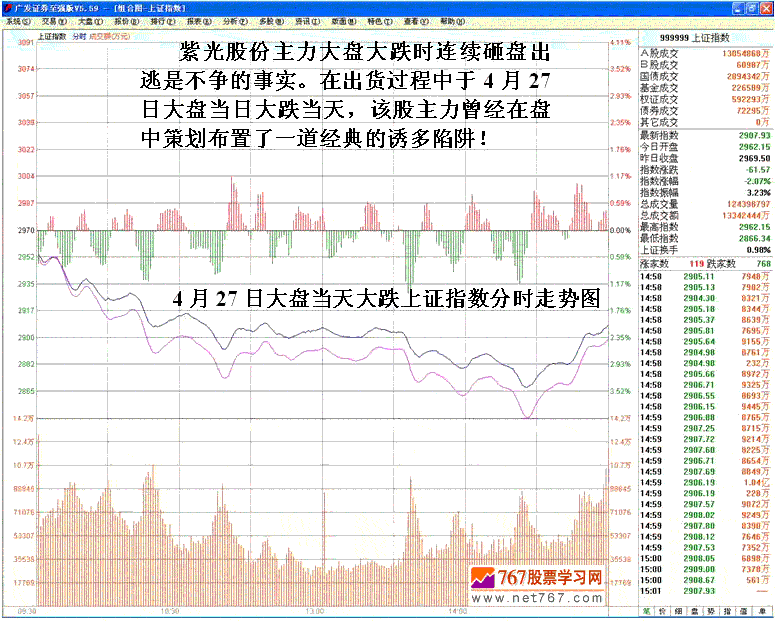Switch to the 笔 tab at bottom right

[x=647, y=609]
